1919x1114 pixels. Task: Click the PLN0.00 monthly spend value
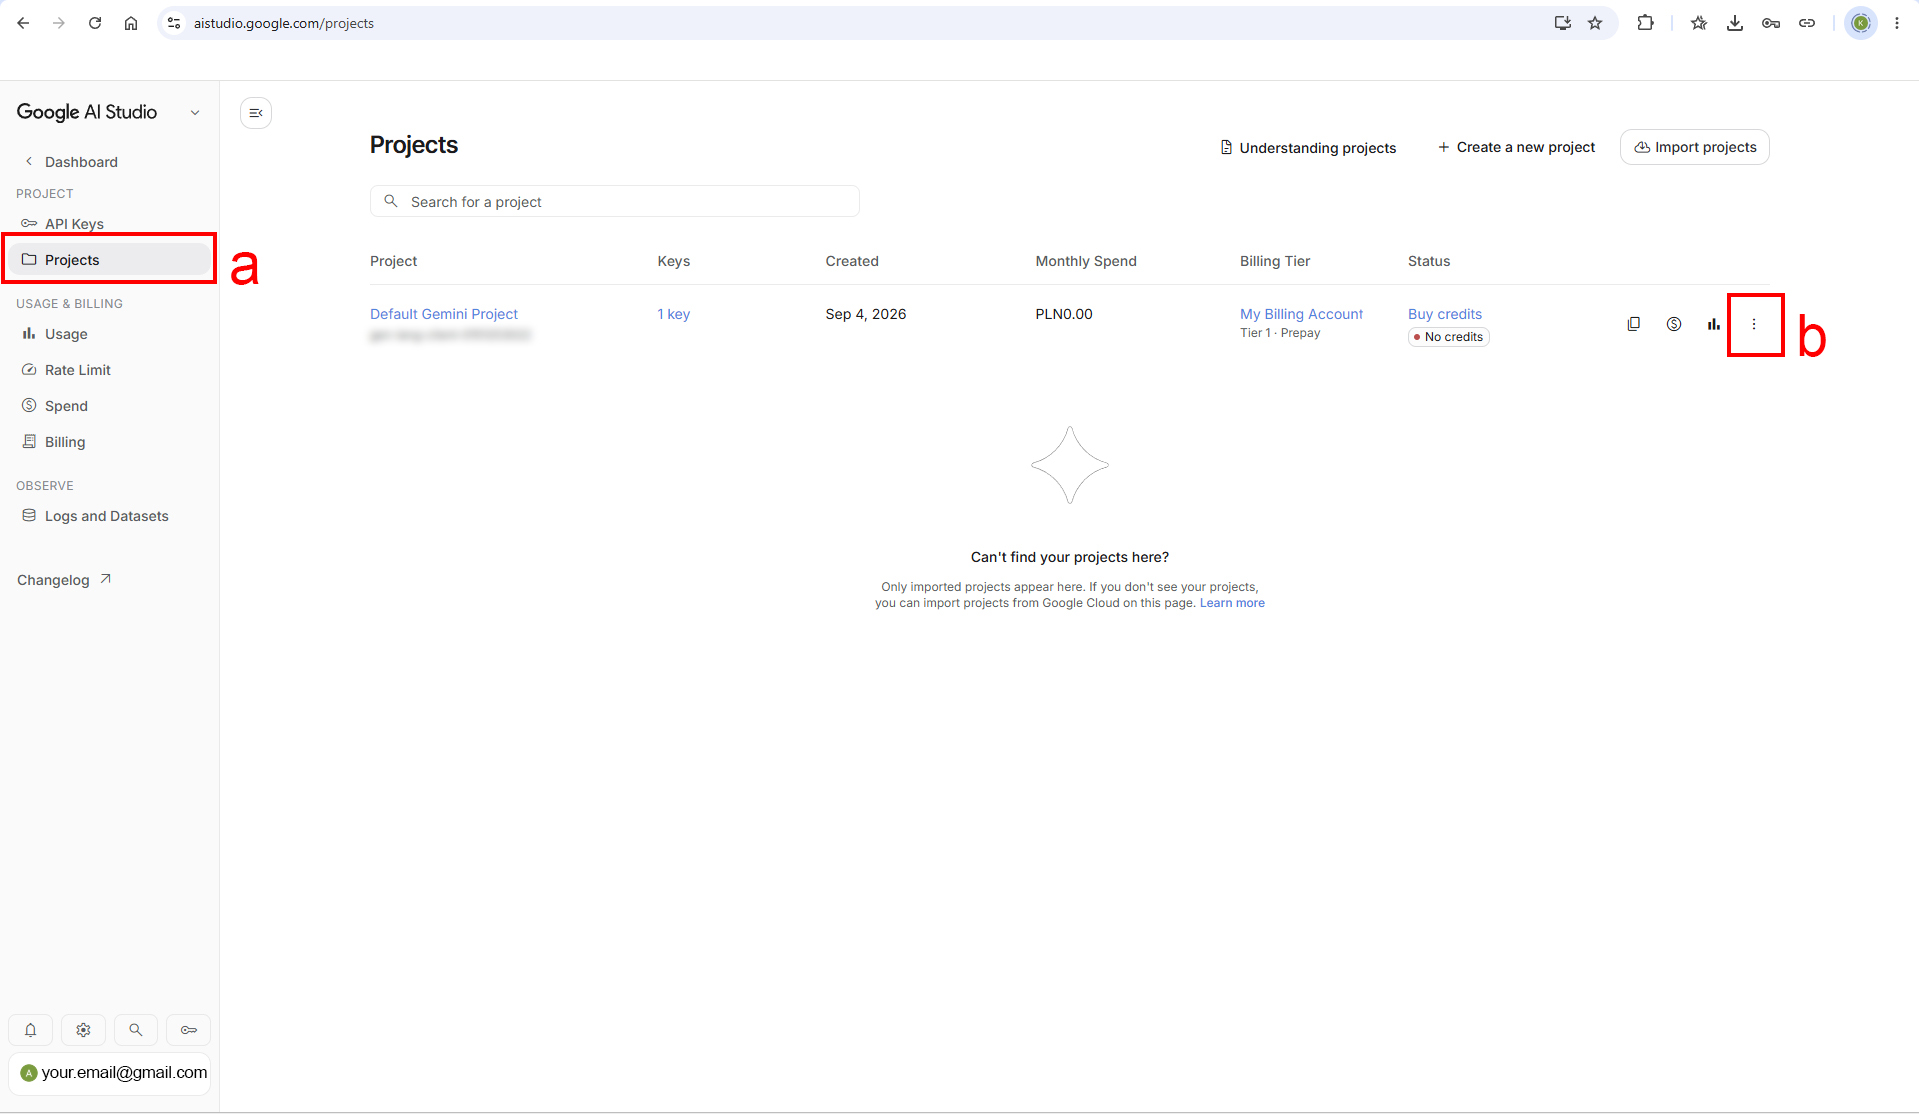1064,314
